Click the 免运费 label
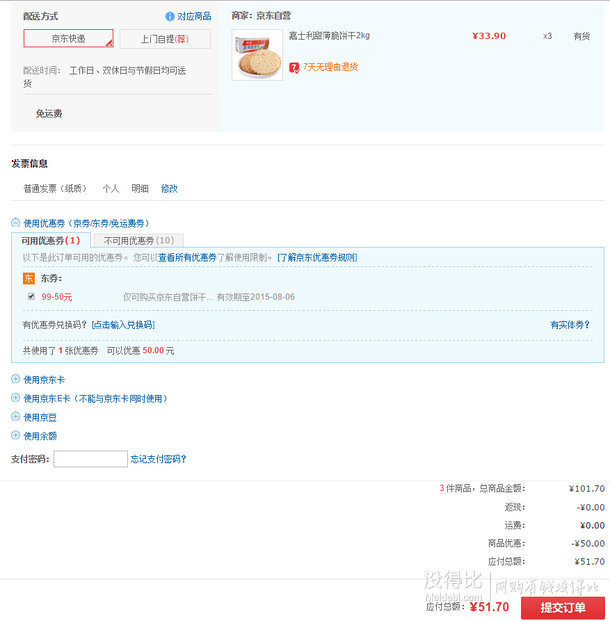 click(49, 114)
